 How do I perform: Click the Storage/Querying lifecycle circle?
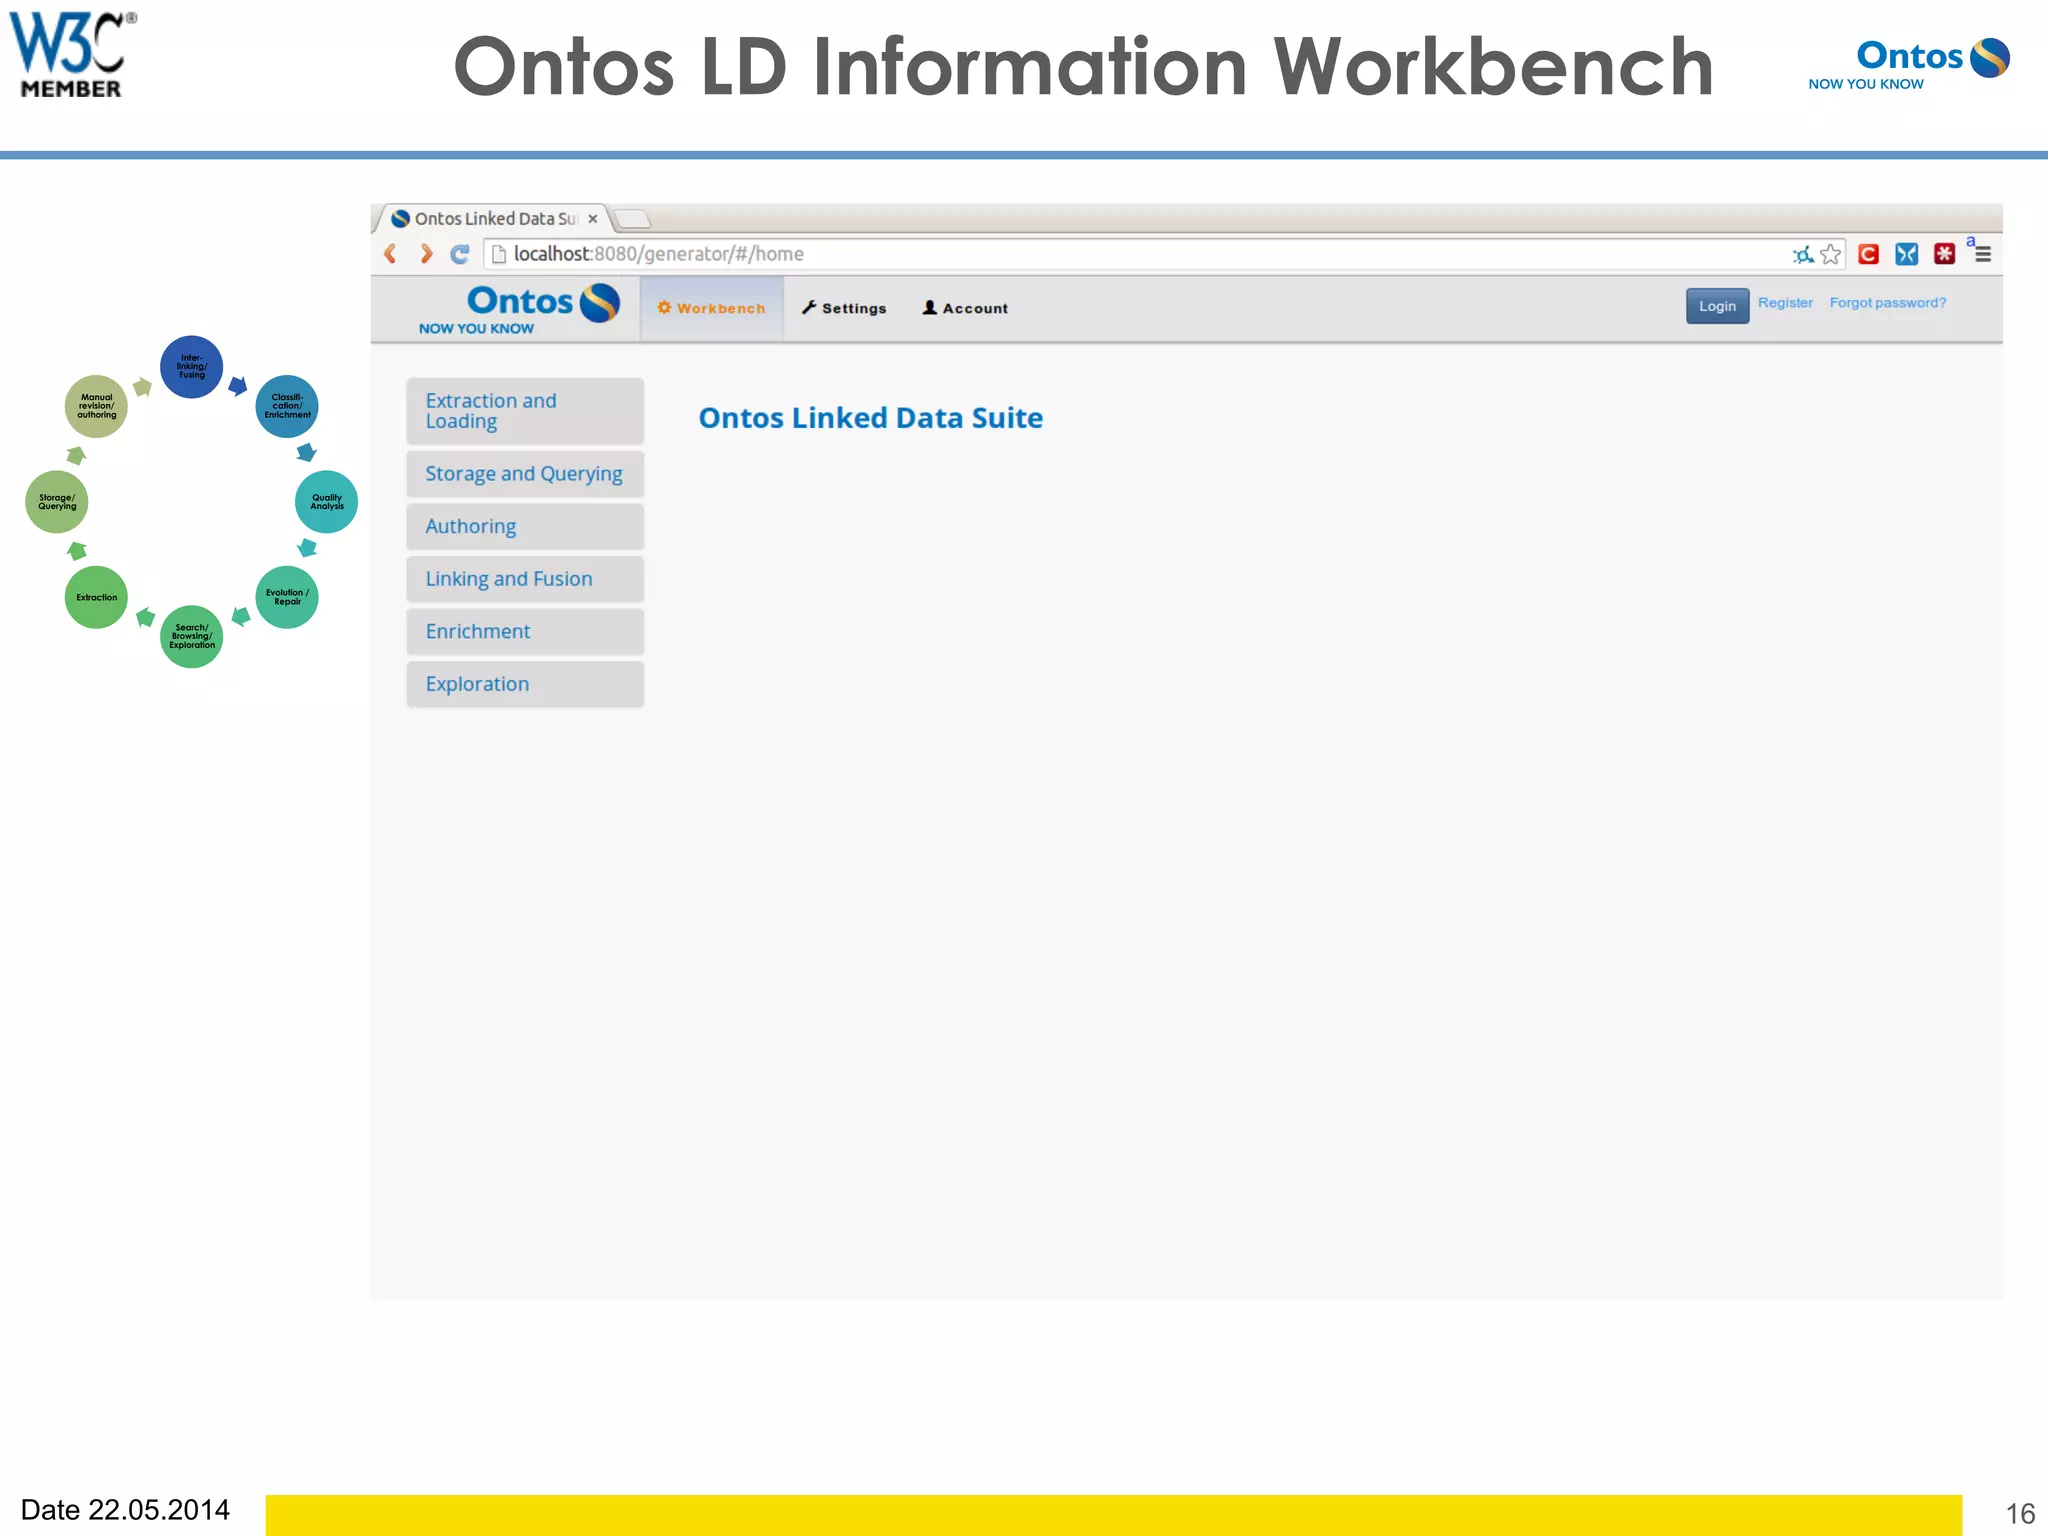57,502
